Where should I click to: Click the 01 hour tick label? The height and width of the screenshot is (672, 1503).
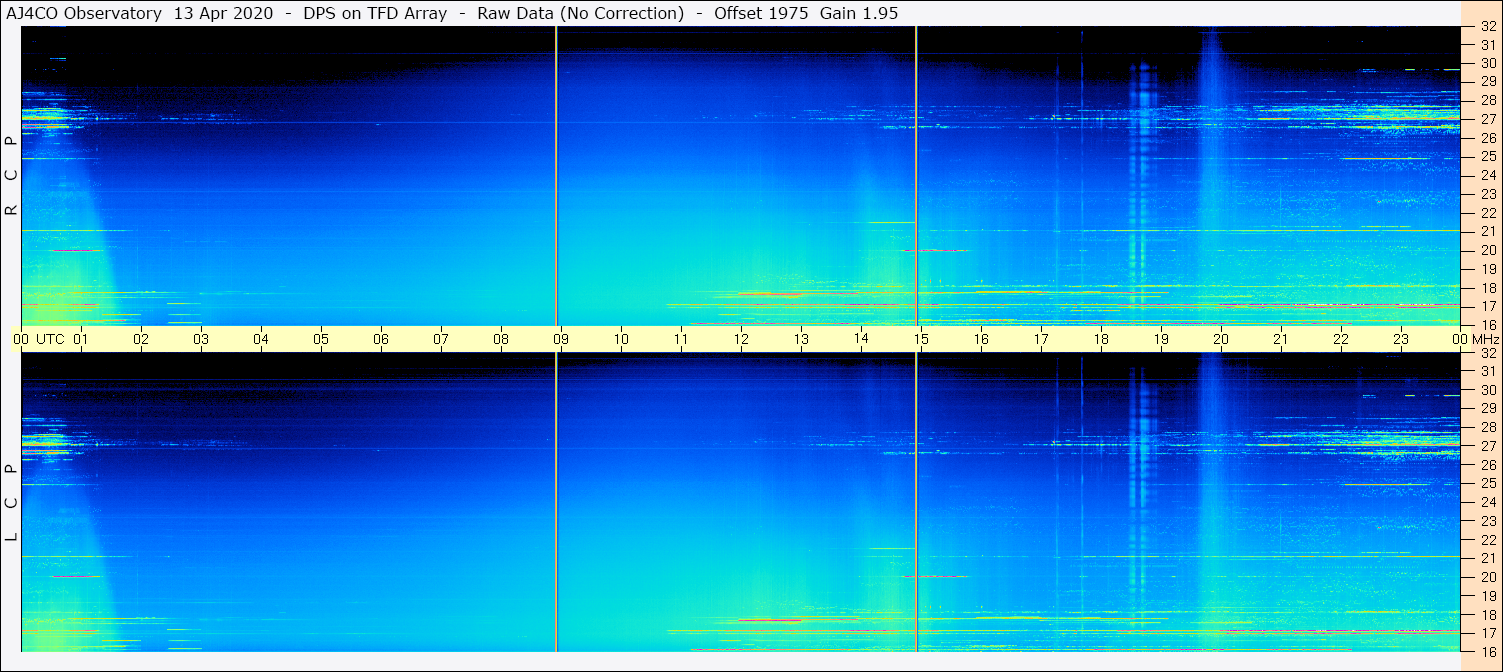coord(81,339)
